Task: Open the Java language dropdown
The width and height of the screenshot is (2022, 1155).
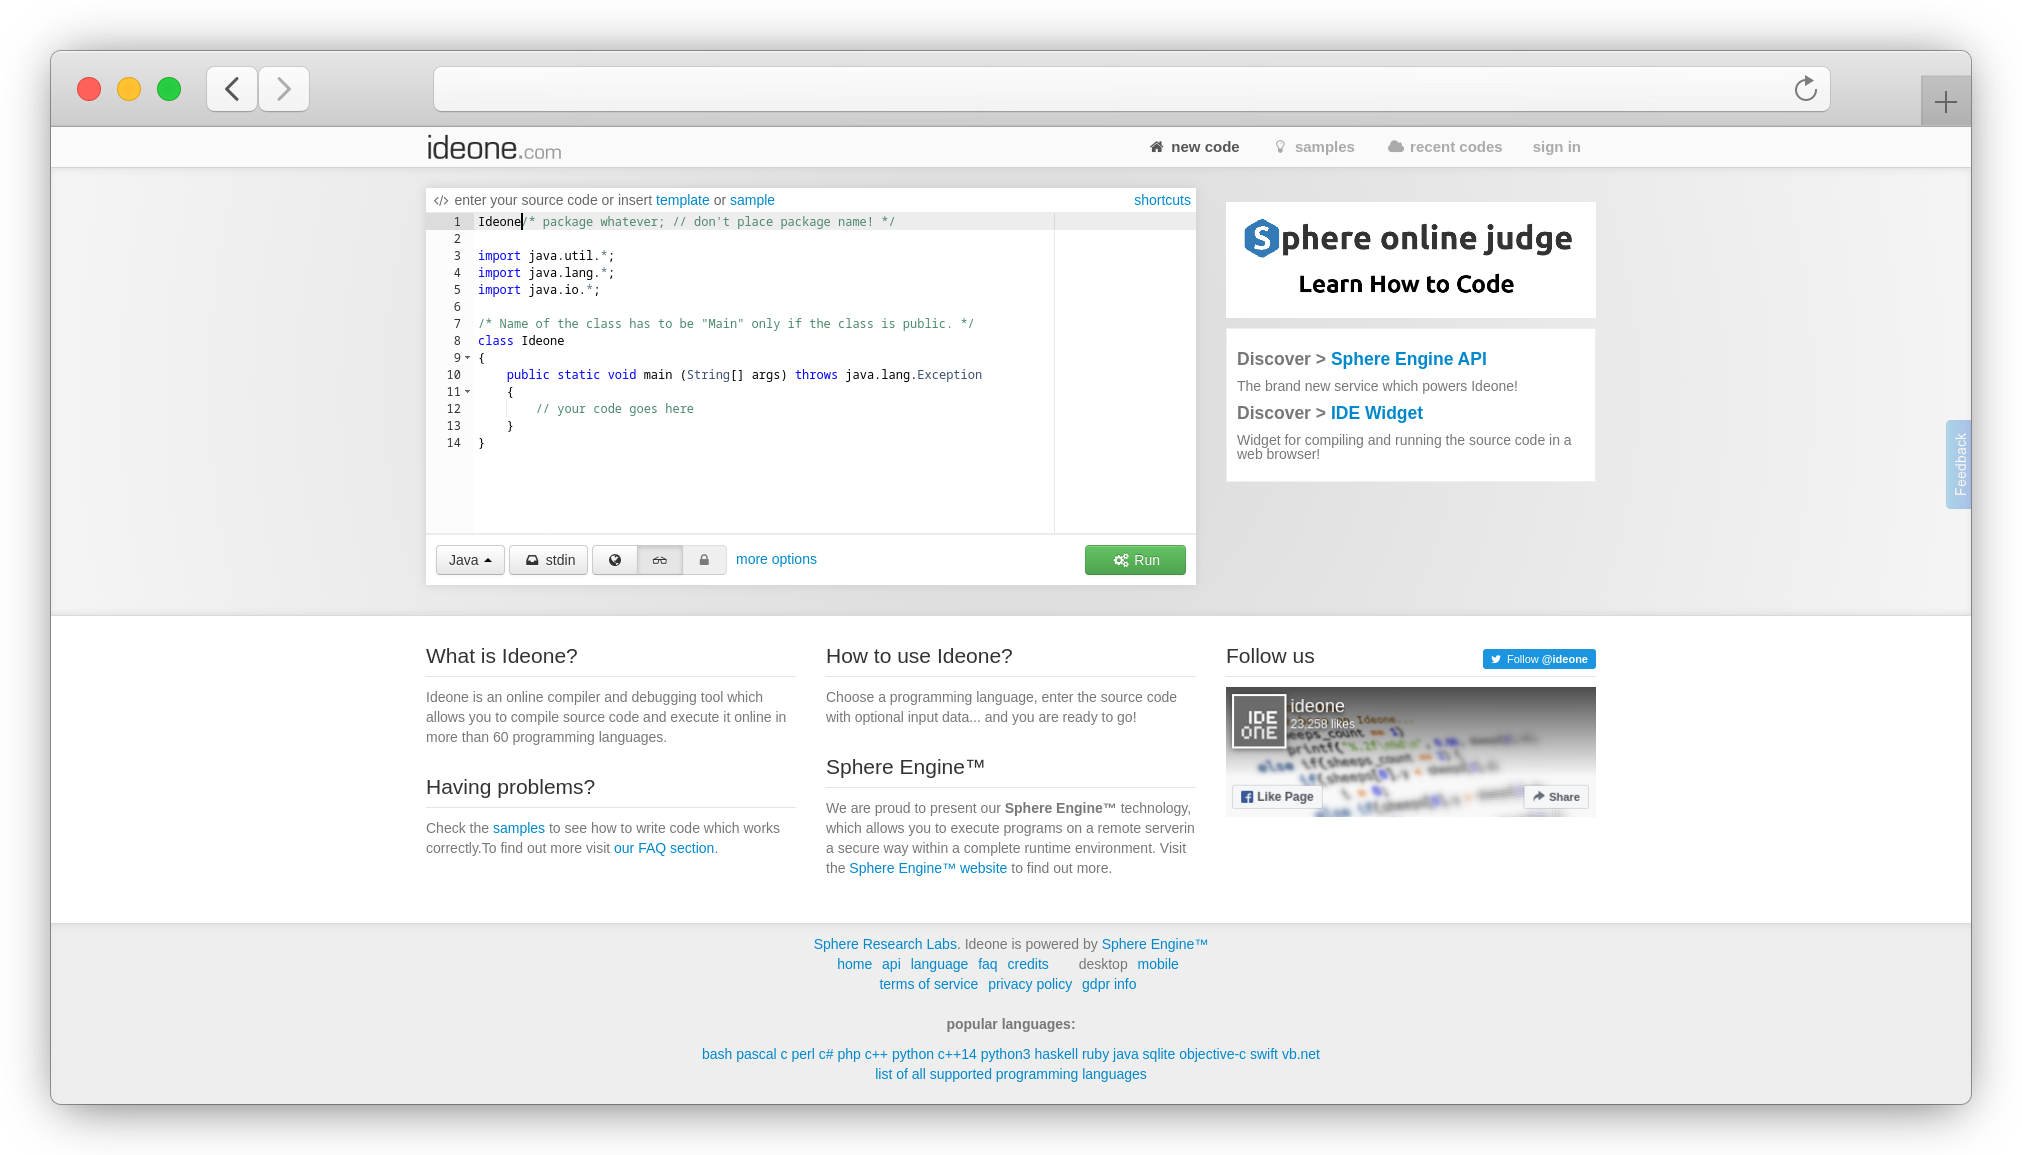Action: coord(470,560)
